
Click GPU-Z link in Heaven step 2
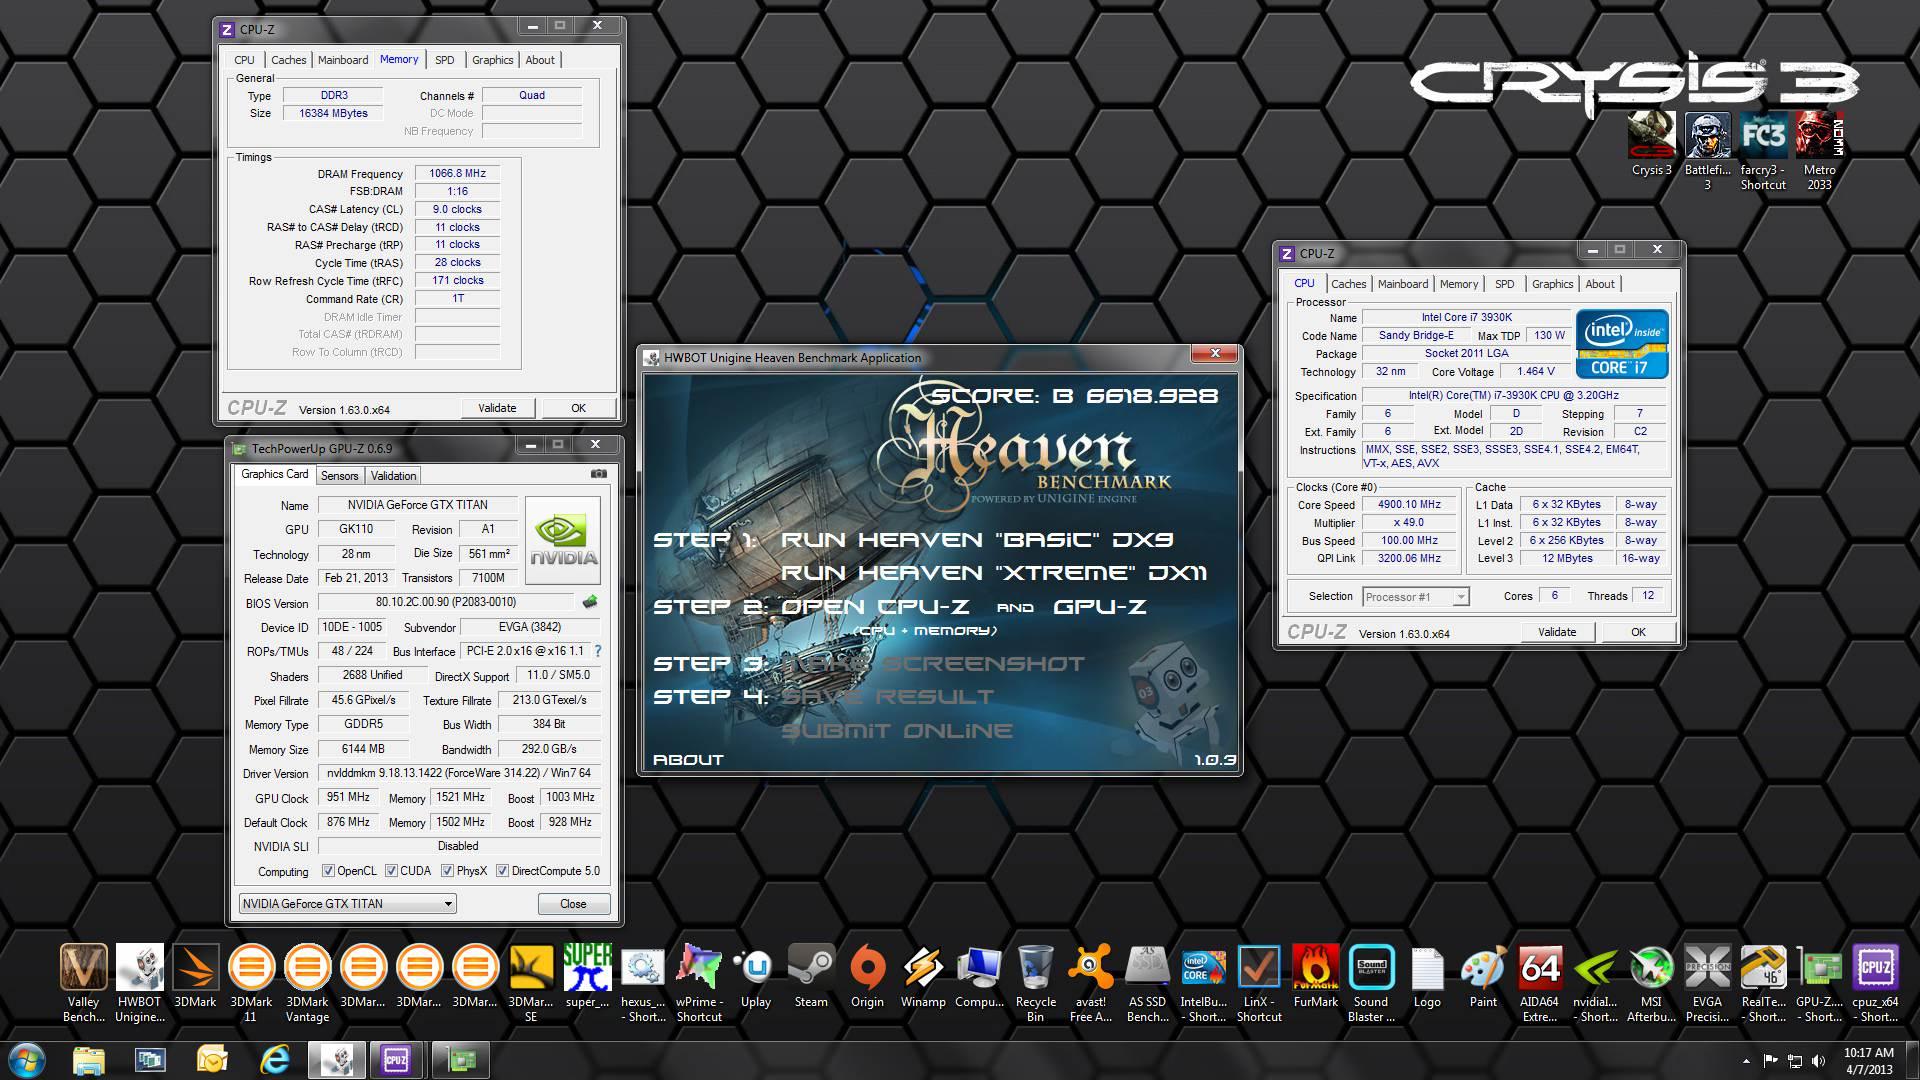[1099, 607]
